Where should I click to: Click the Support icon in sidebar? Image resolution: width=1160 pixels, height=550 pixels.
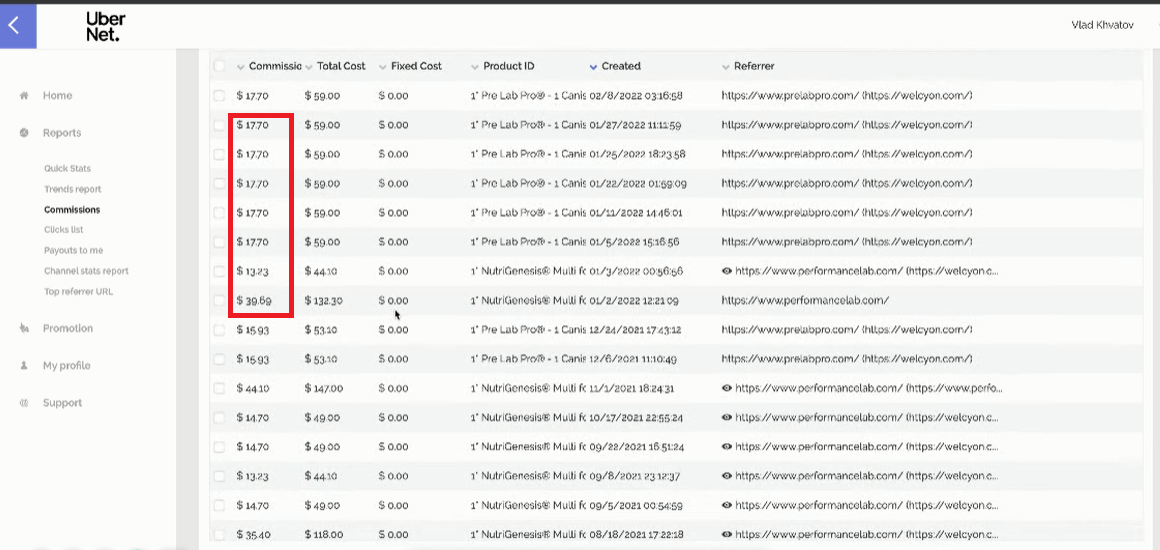click(24, 403)
